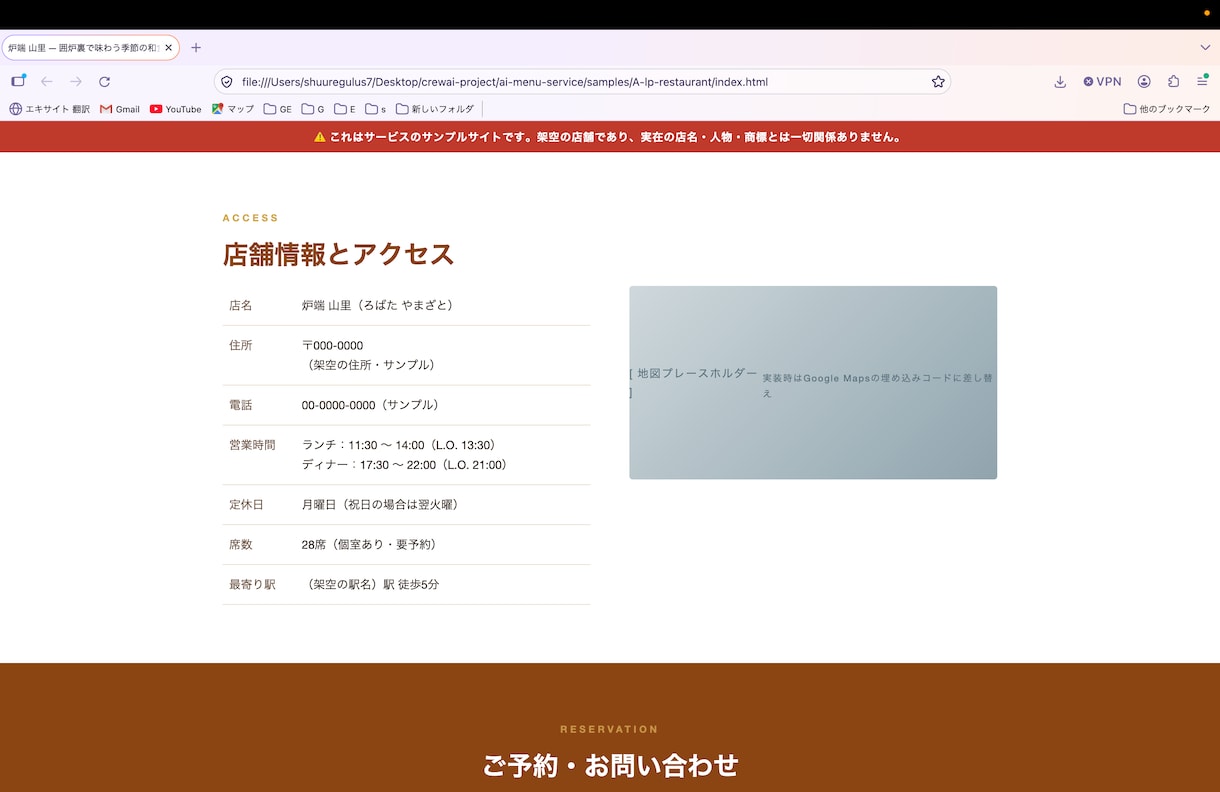Open the YouTube bookmark
The height and width of the screenshot is (792, 1220).
[175, 109]
